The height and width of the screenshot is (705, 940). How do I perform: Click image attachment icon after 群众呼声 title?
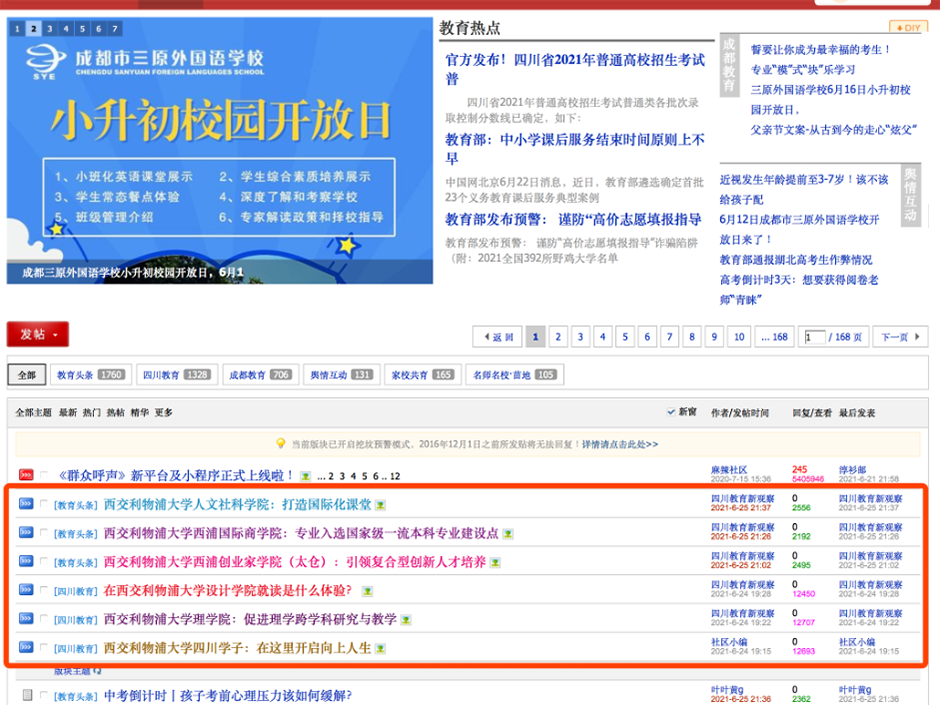[x=305, y=477]
